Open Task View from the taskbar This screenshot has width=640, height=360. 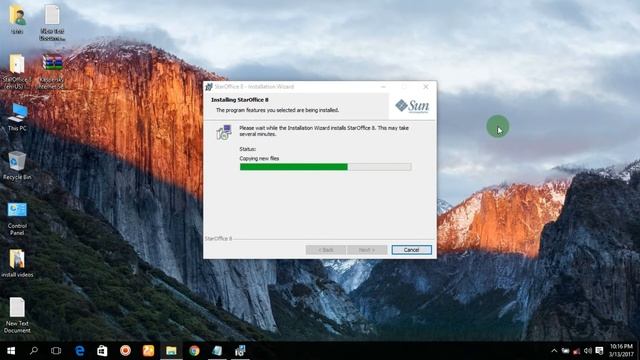[56, 351]
